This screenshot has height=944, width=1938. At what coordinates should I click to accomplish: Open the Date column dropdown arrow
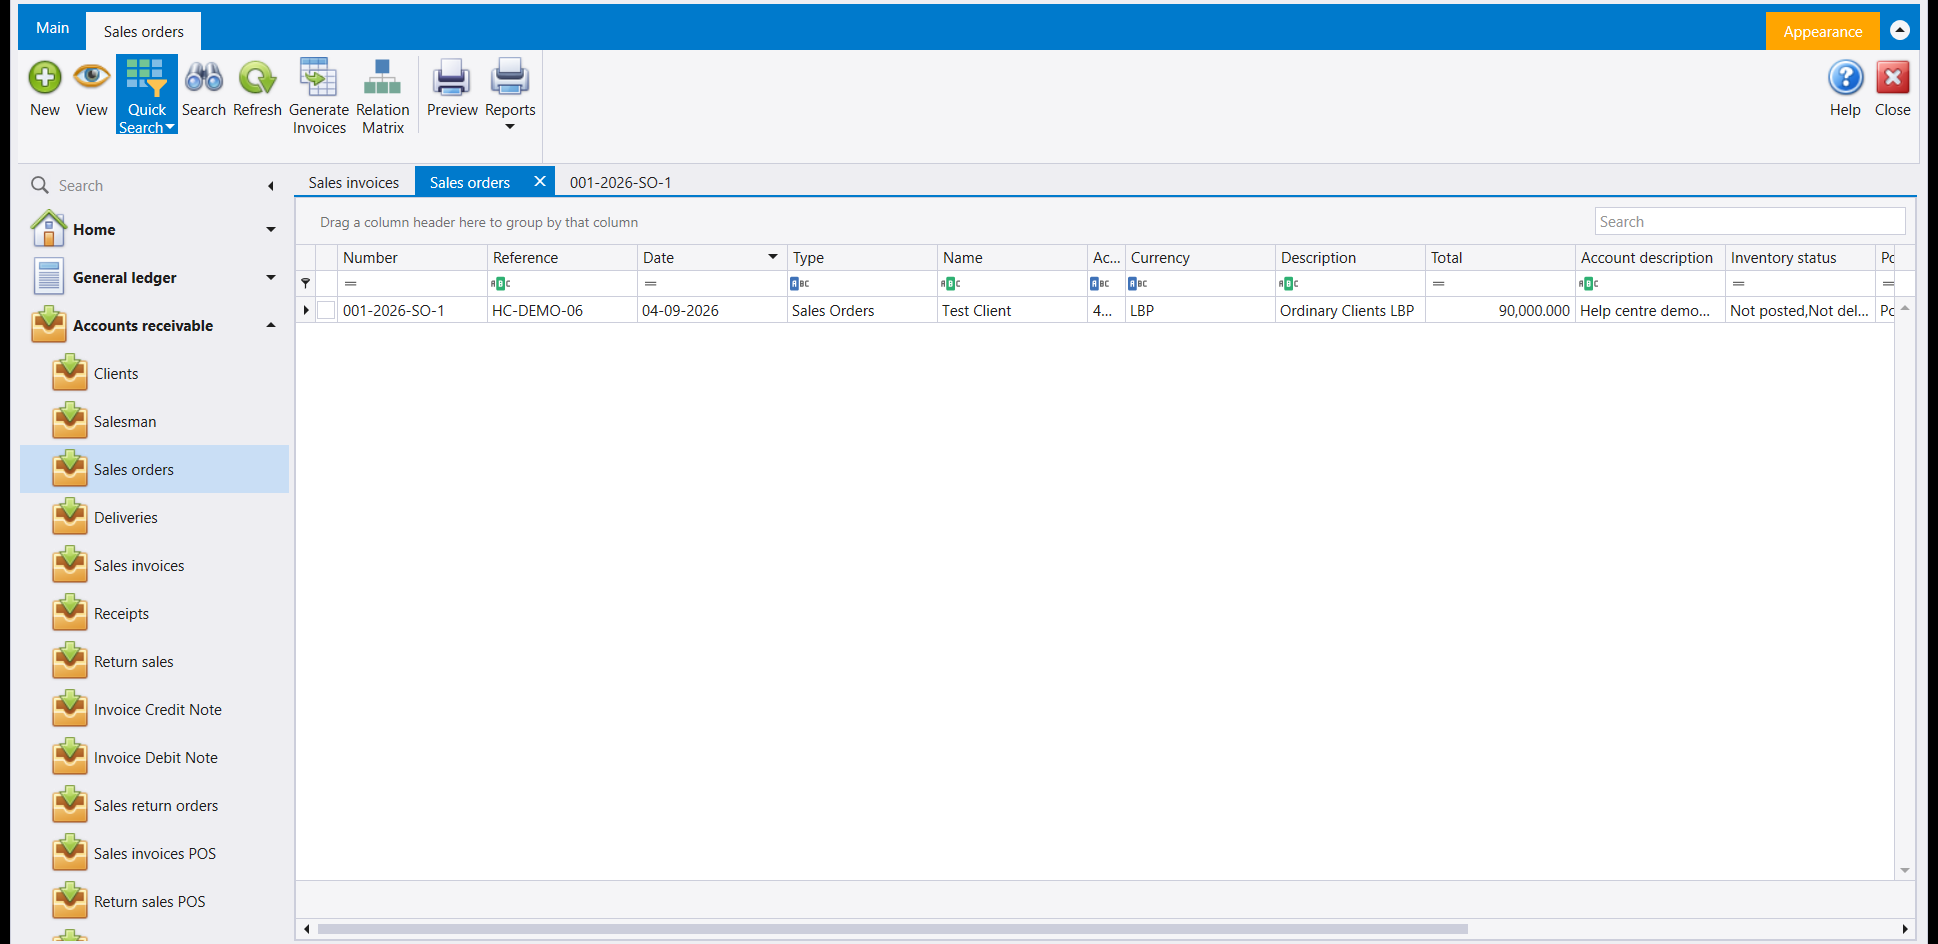pos(773,258)
